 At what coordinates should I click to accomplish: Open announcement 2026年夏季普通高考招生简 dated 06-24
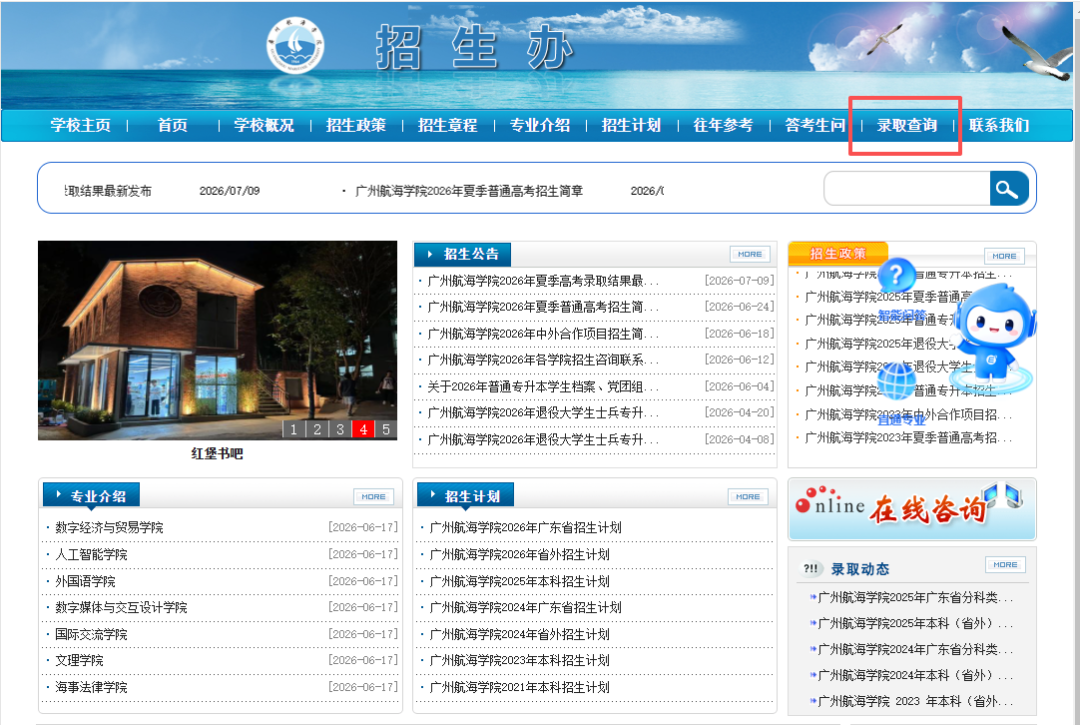coord(543,307)
